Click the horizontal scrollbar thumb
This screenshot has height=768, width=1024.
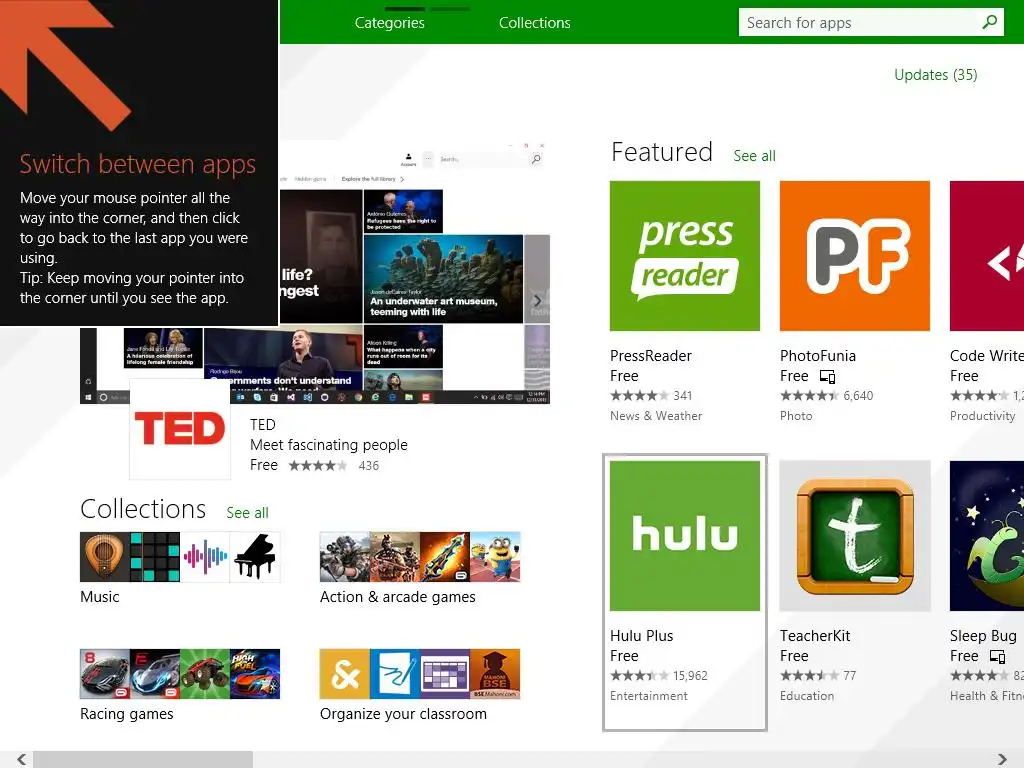click(143, 759)
